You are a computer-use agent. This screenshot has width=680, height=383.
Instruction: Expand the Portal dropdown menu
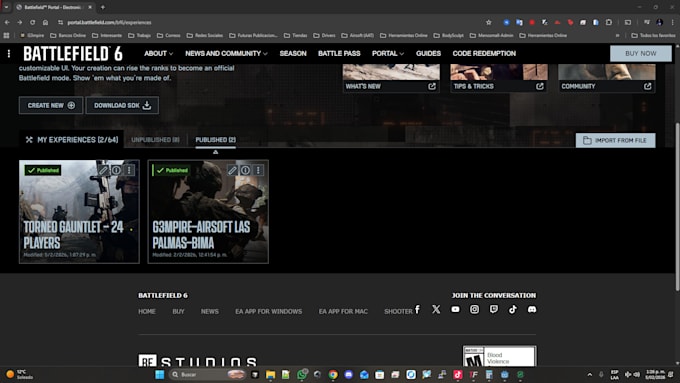388,53
